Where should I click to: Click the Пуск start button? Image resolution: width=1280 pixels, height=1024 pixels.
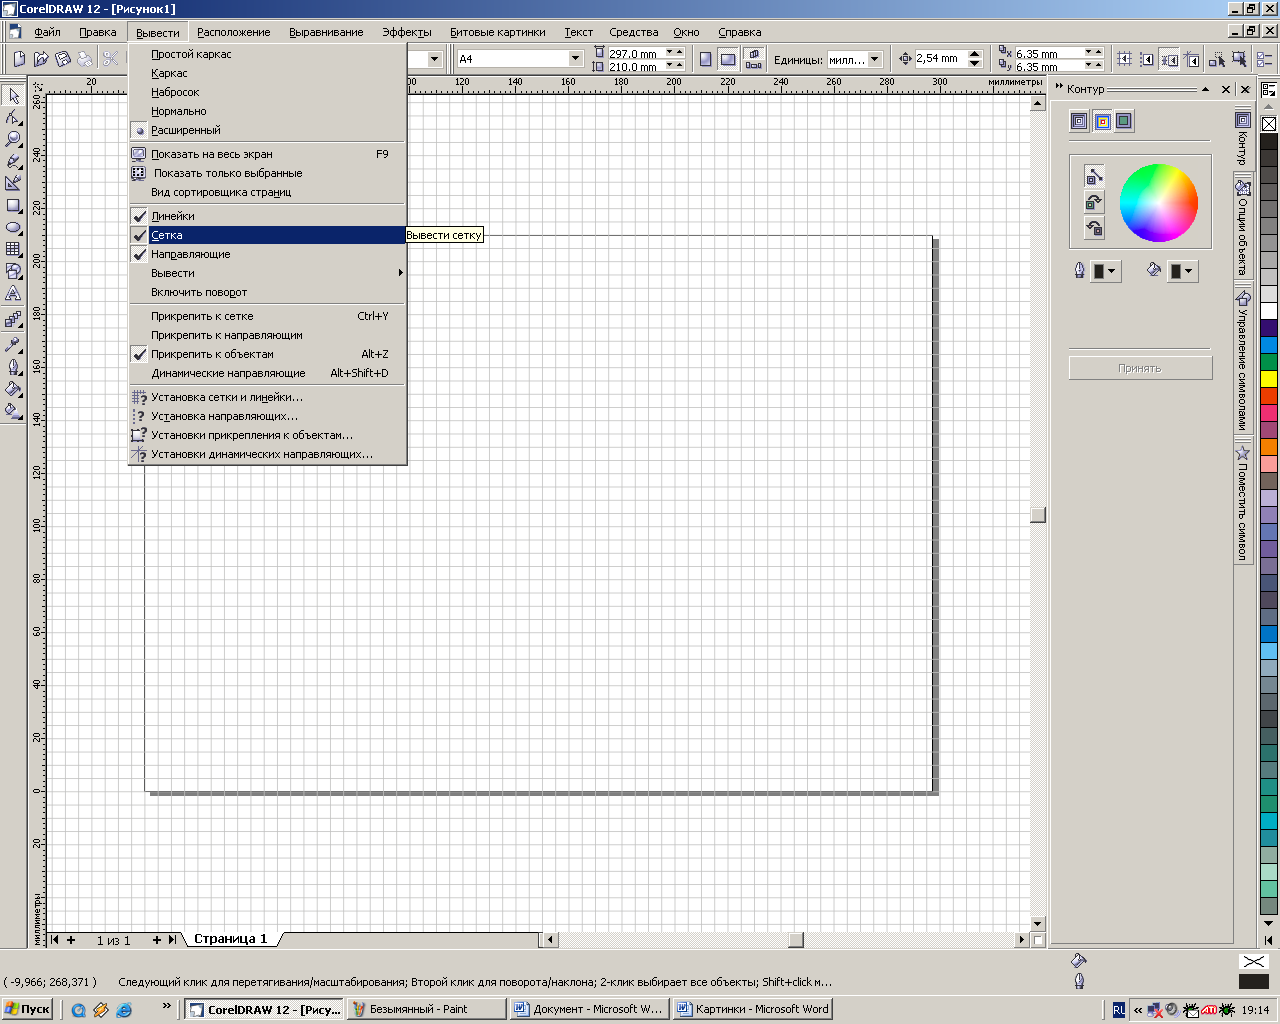[27, 1009]
